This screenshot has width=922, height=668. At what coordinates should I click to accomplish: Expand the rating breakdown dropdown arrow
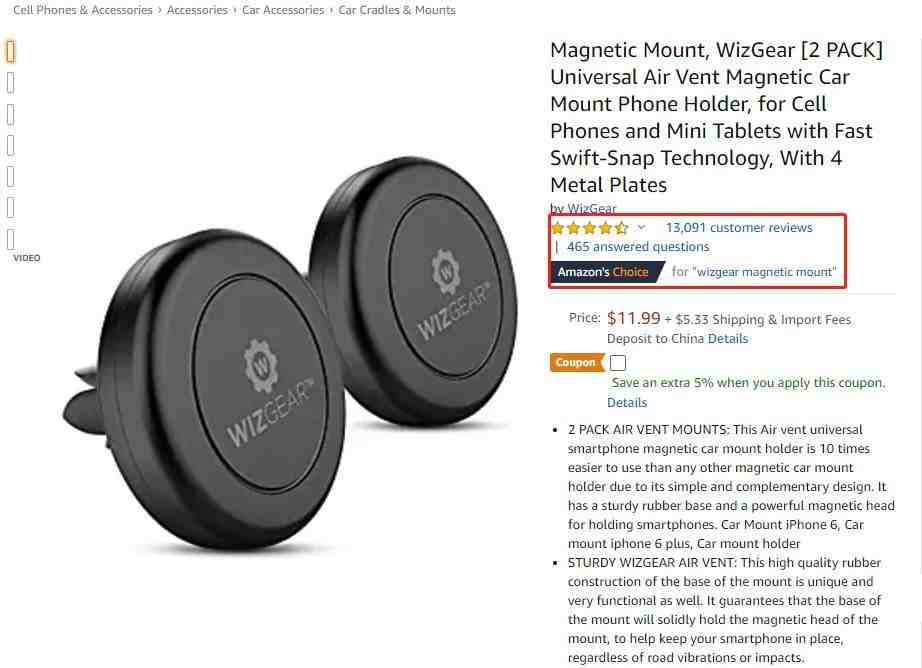[x=642, y=228]
